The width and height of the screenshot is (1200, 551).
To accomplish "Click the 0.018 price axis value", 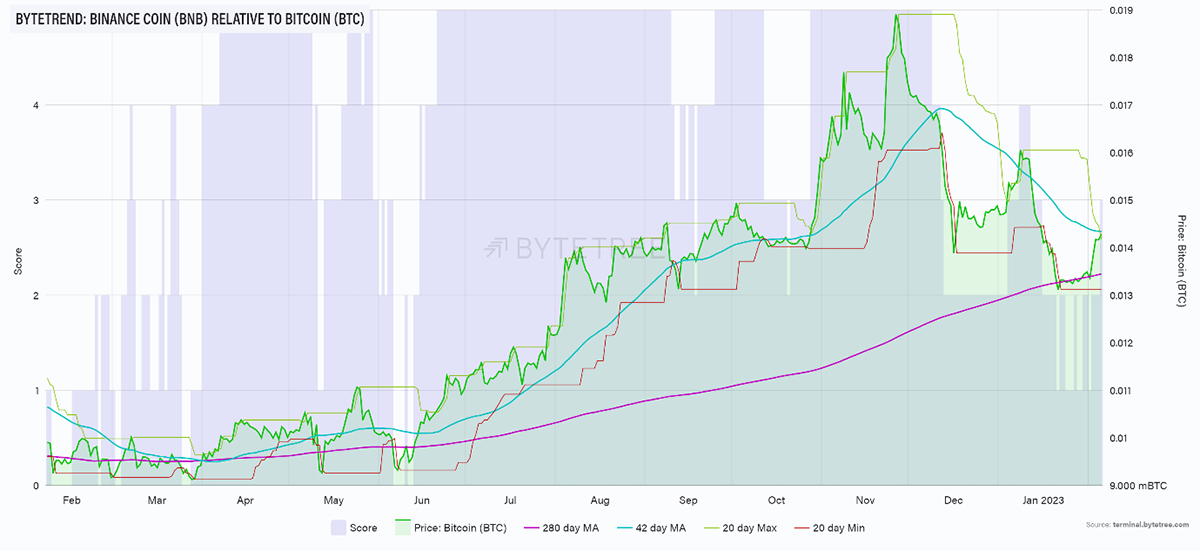I will coord(1122,58).
